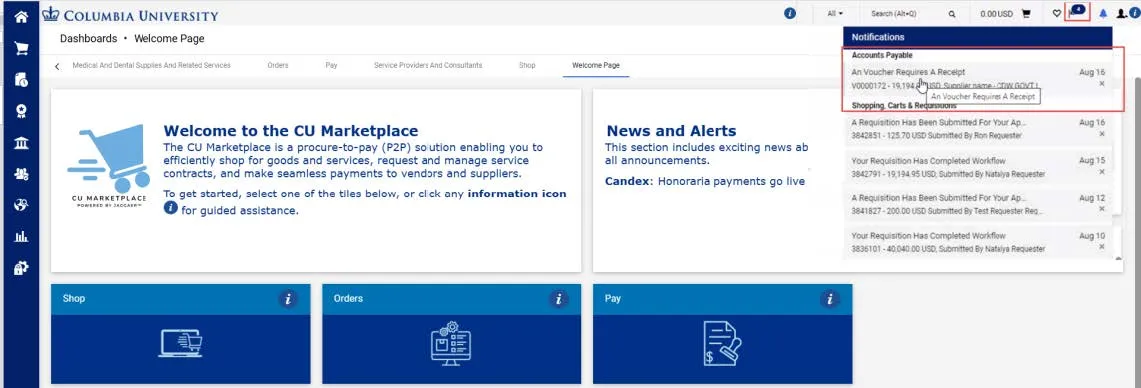Click the info icon on Pay tile
1141x388 pixels.
(830, 298)
